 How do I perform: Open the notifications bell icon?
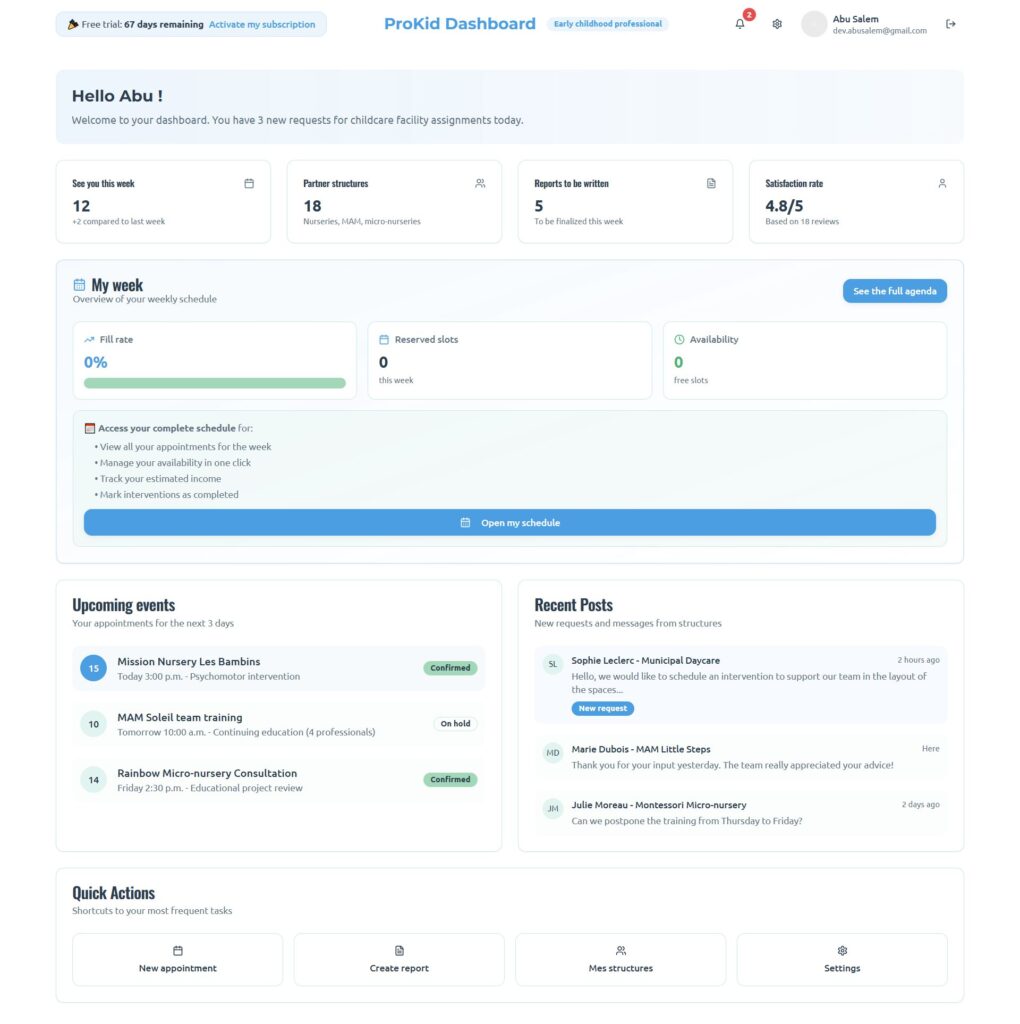[x=740, y=24]
